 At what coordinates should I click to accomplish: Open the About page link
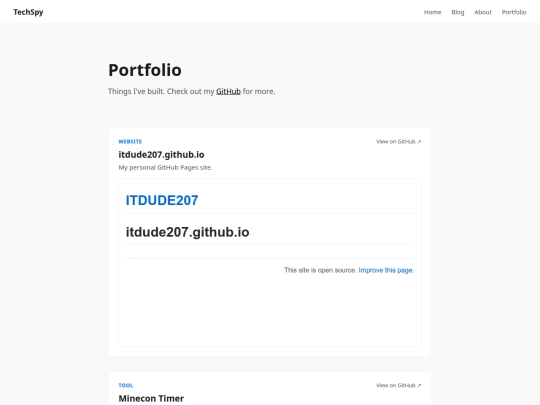click(x=483, y=12)
